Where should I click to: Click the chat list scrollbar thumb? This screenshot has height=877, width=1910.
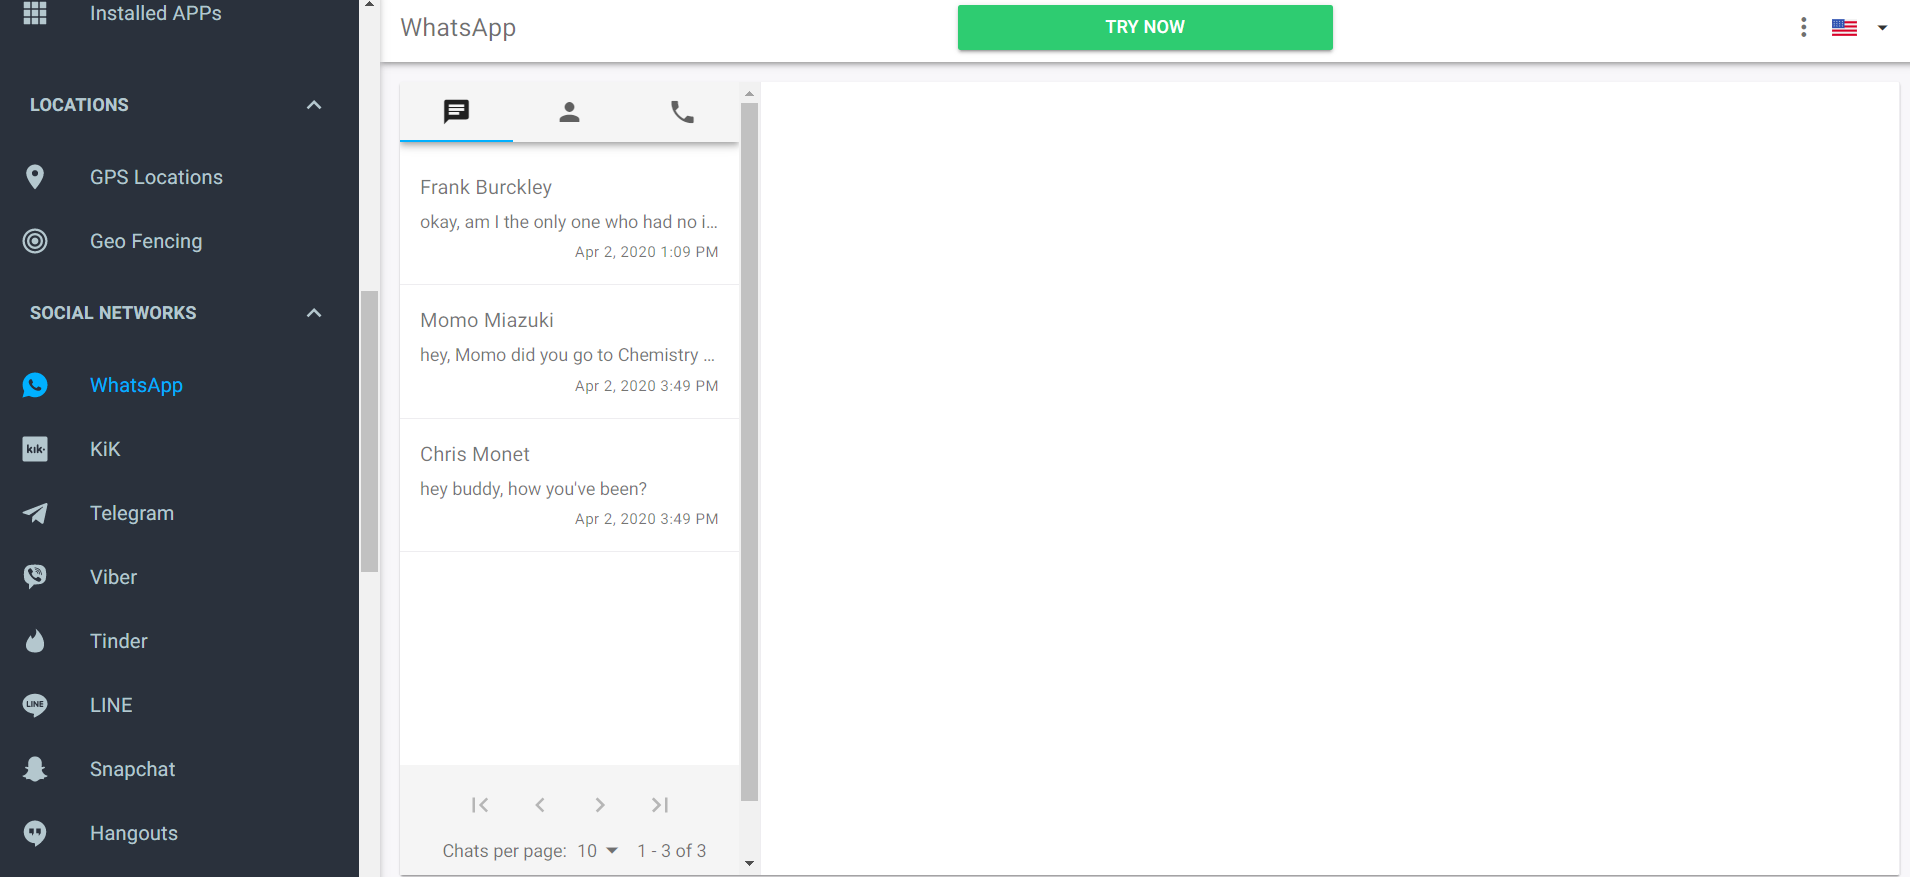point(749,452)
